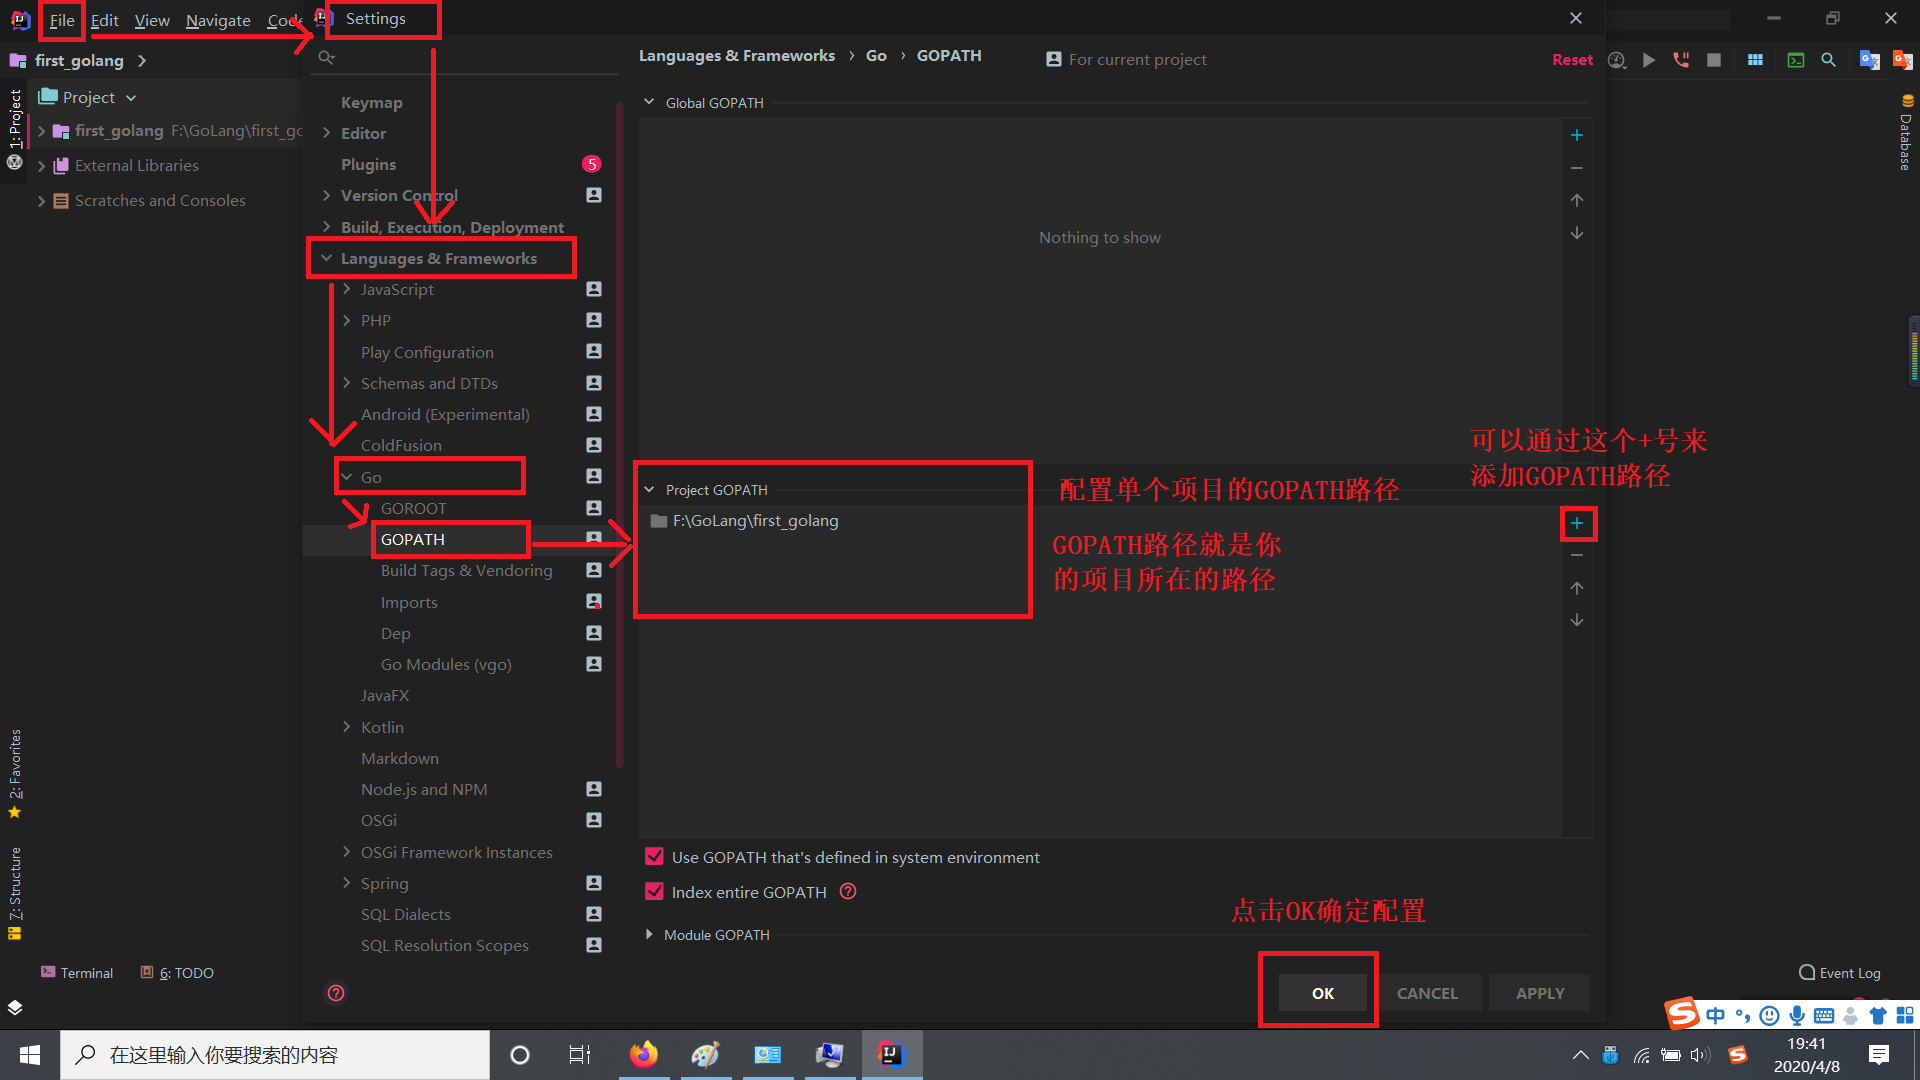Open the 1: Project side tab
This screenshot has height=1080, width=1920.
[x=15, y=119]
